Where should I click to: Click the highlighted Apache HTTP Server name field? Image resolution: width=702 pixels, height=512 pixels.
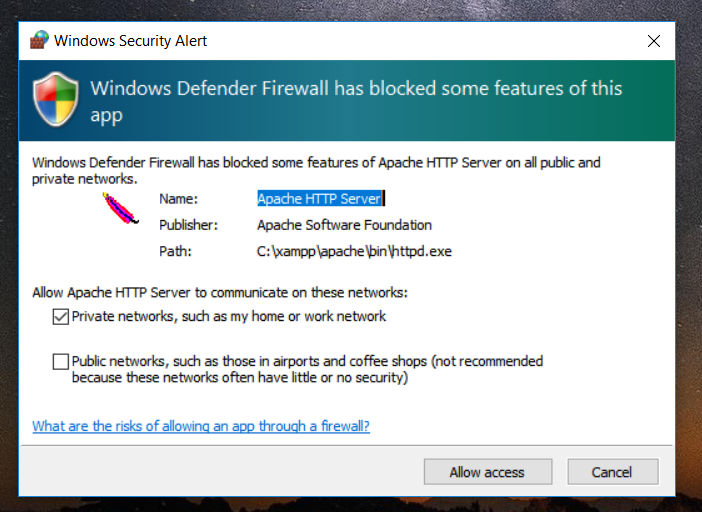point(321,199)
